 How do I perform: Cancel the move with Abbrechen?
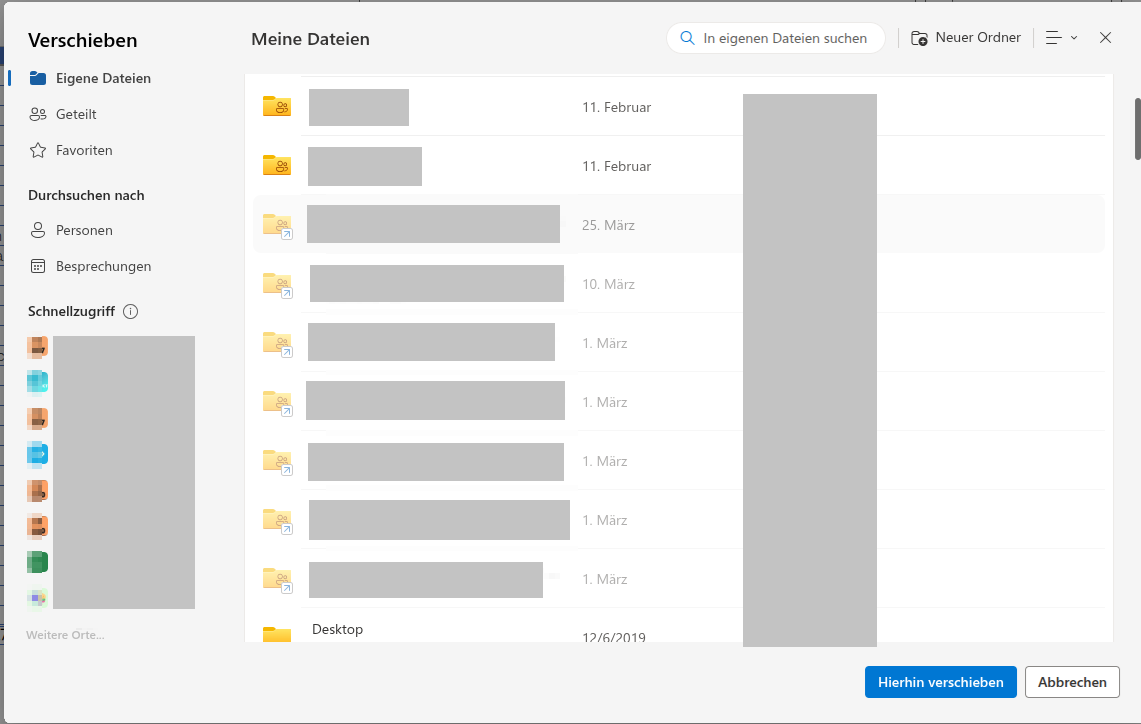[1072, 682]
